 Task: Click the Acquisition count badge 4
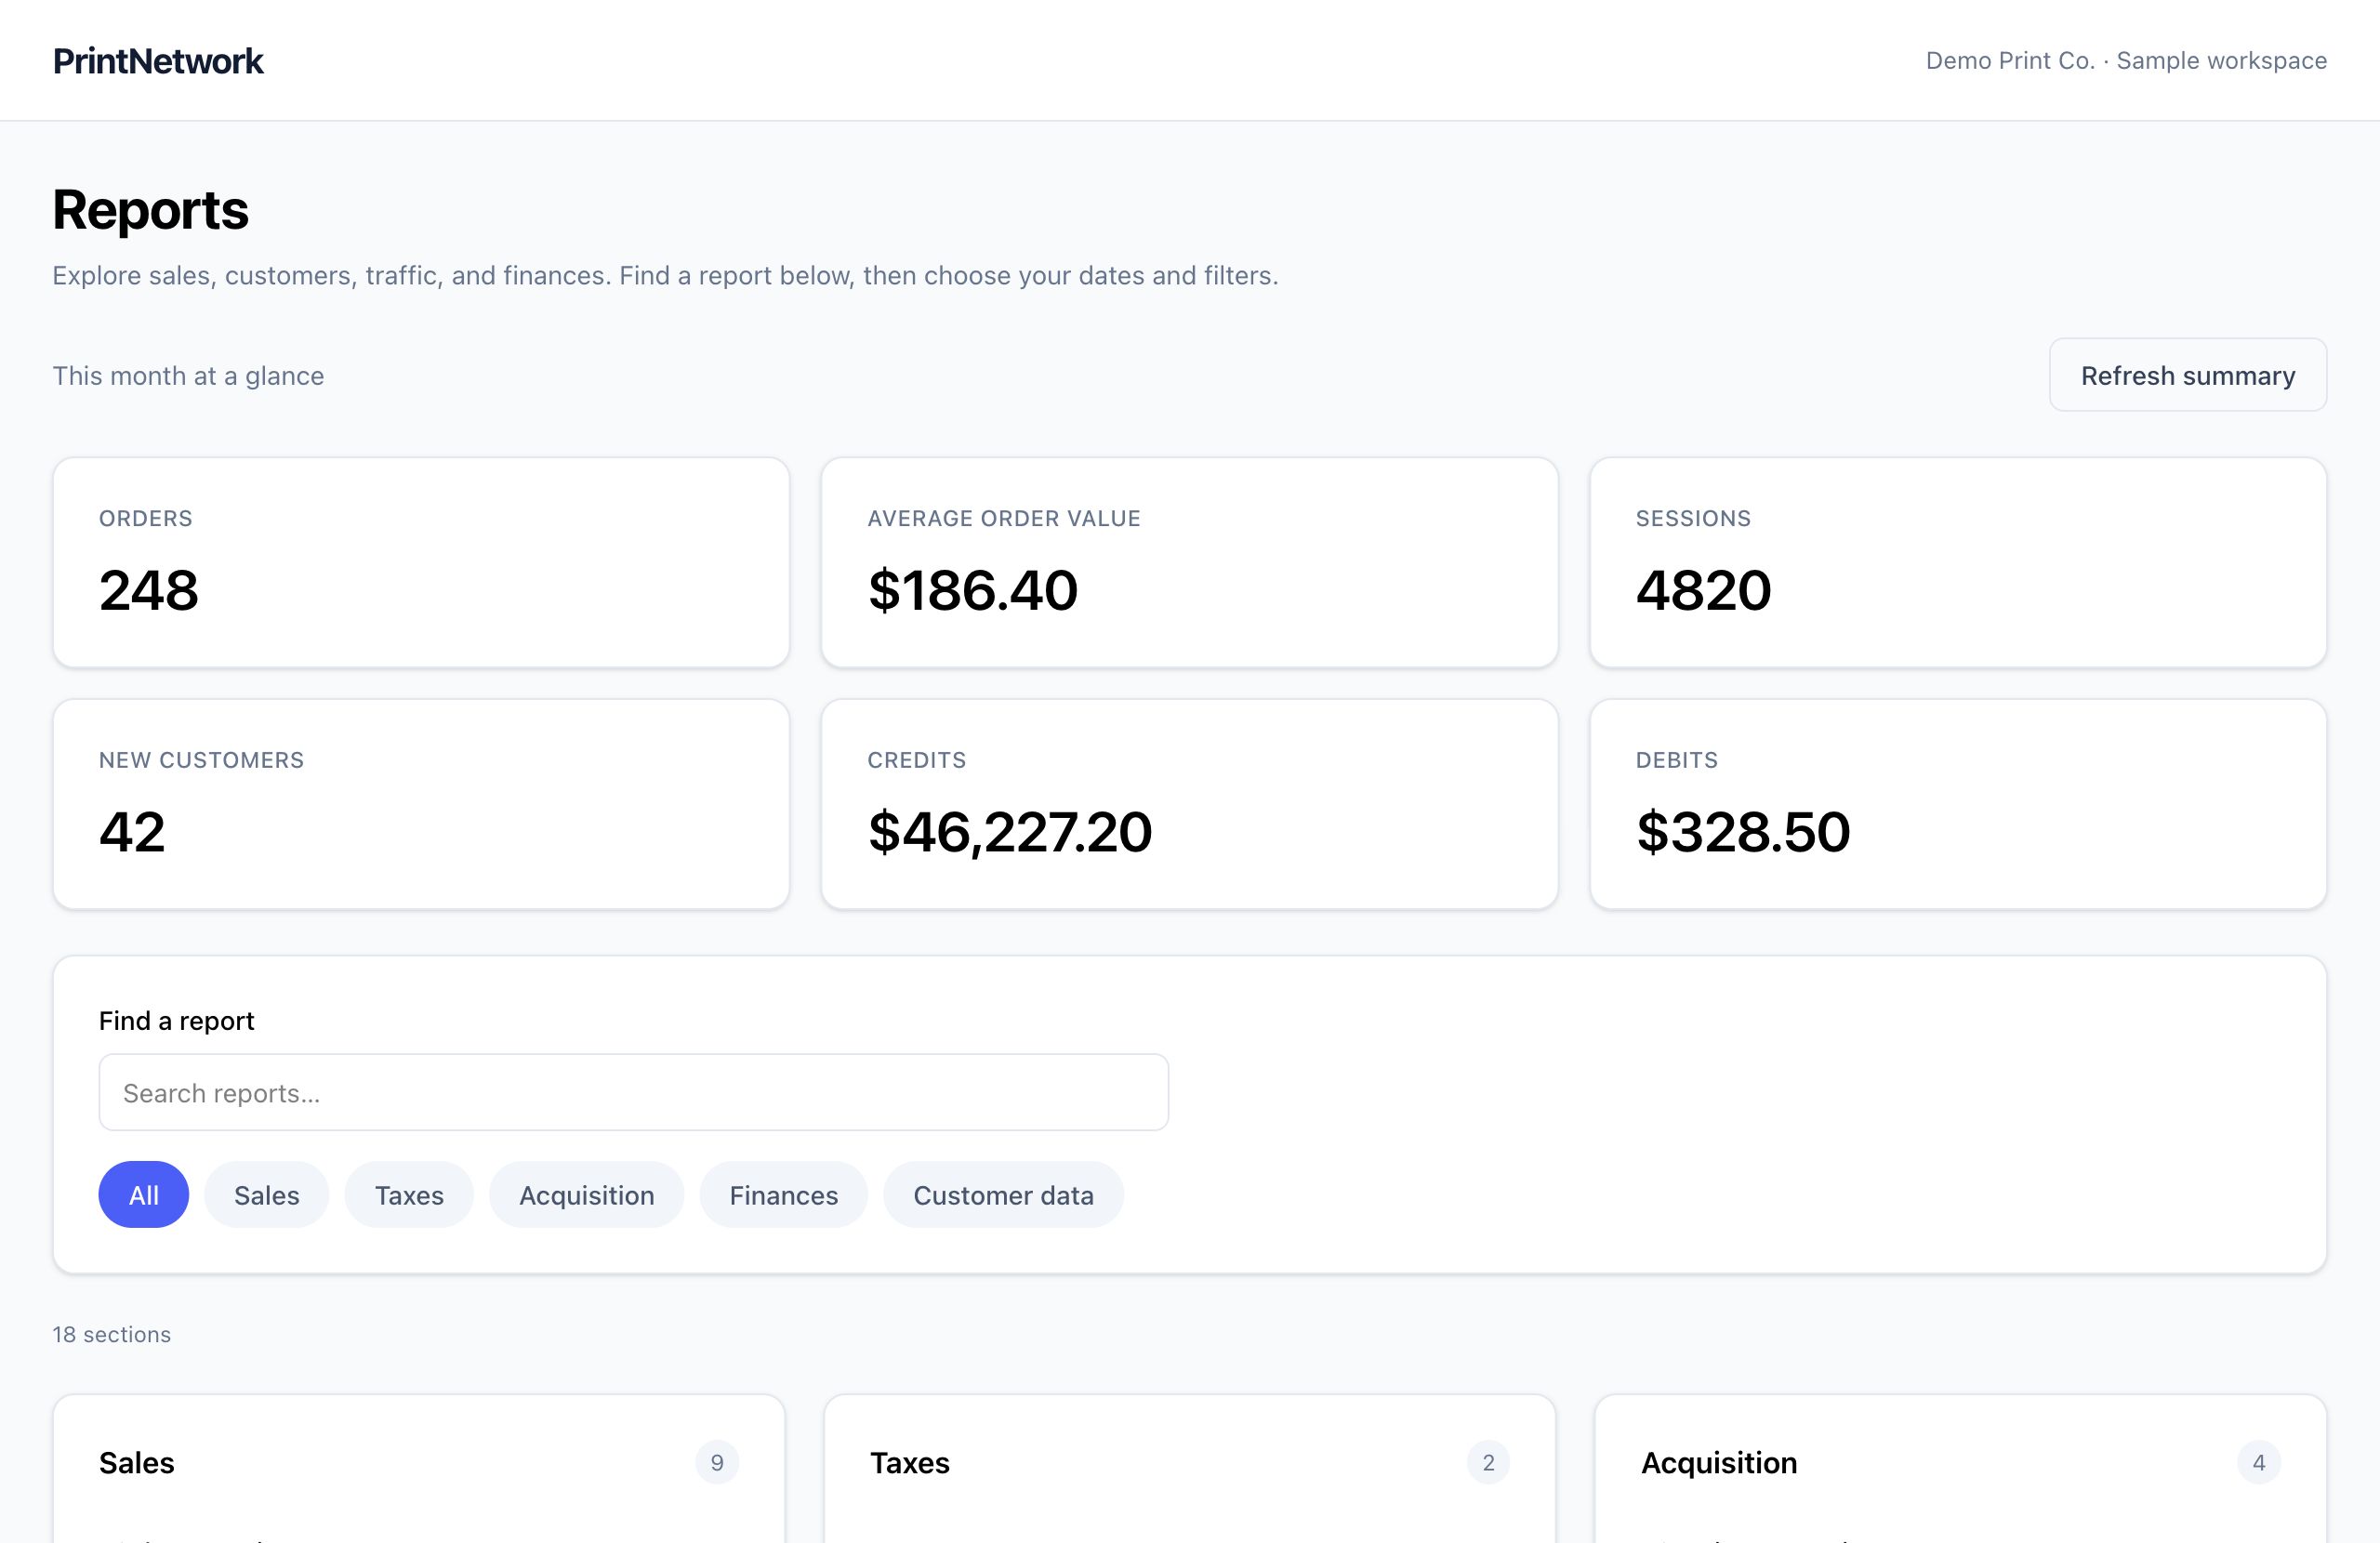[2259, 1462]
